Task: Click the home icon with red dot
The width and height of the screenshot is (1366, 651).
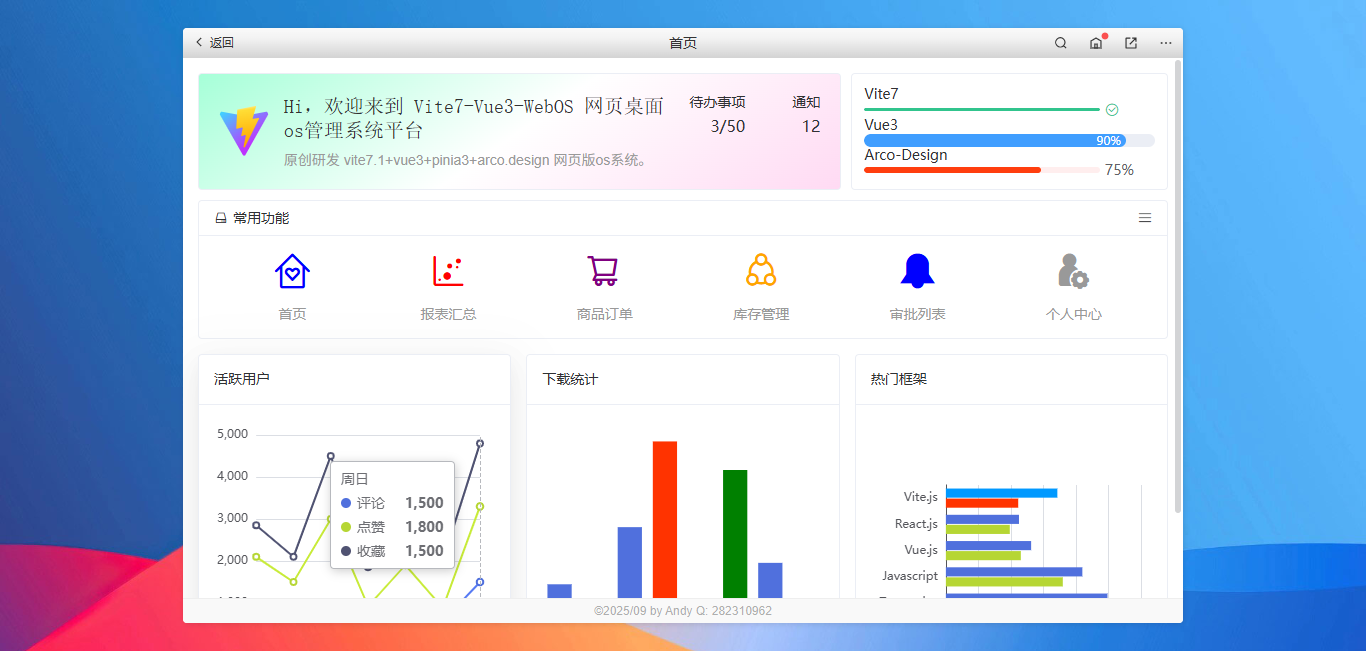Action: [x=1097, y=42]
